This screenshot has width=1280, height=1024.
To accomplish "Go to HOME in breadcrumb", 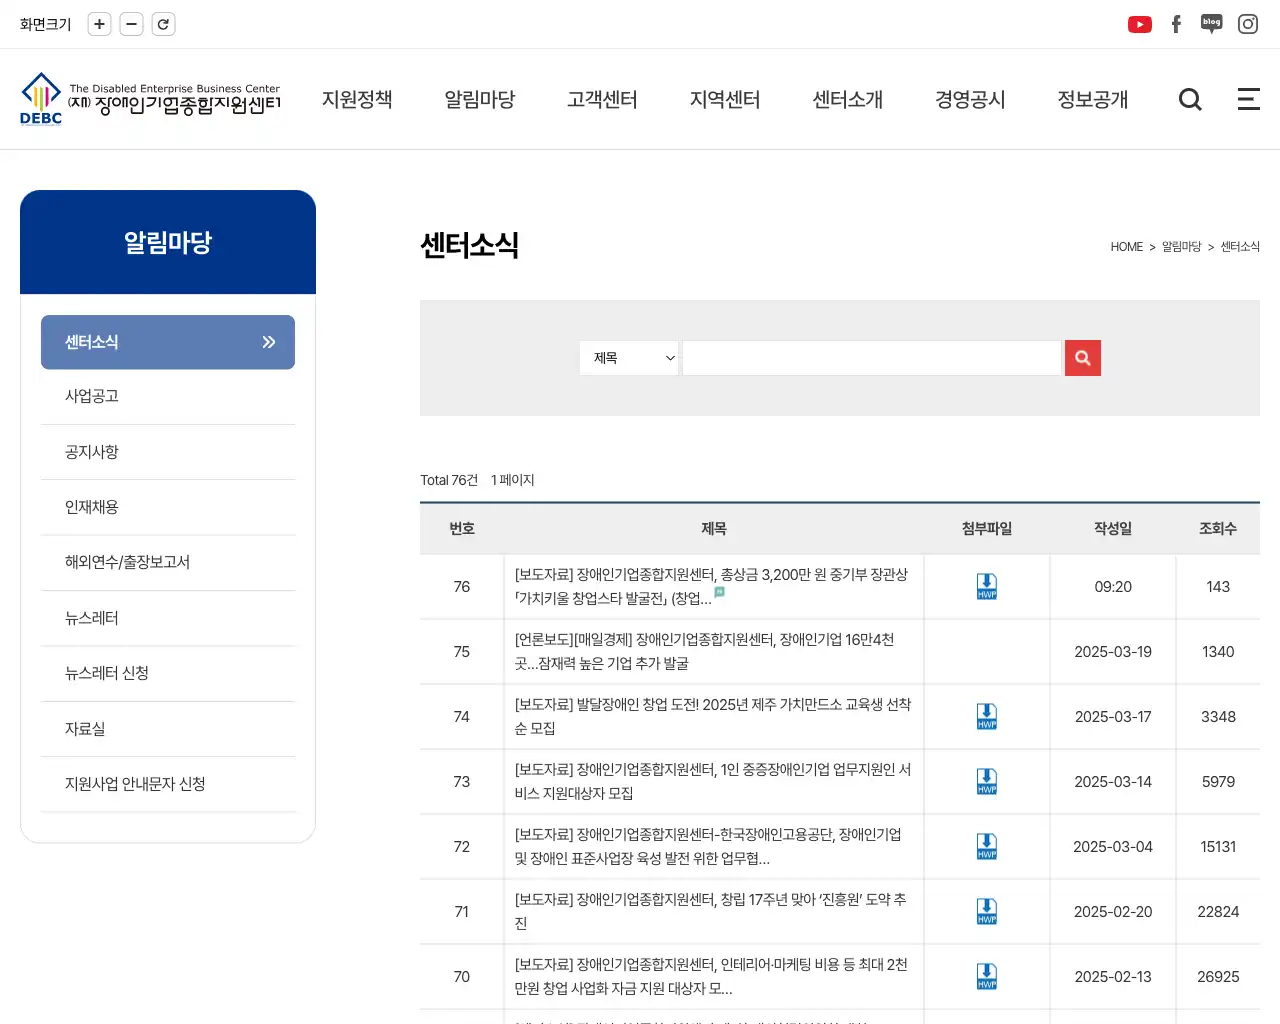I will pos(1126,247).
